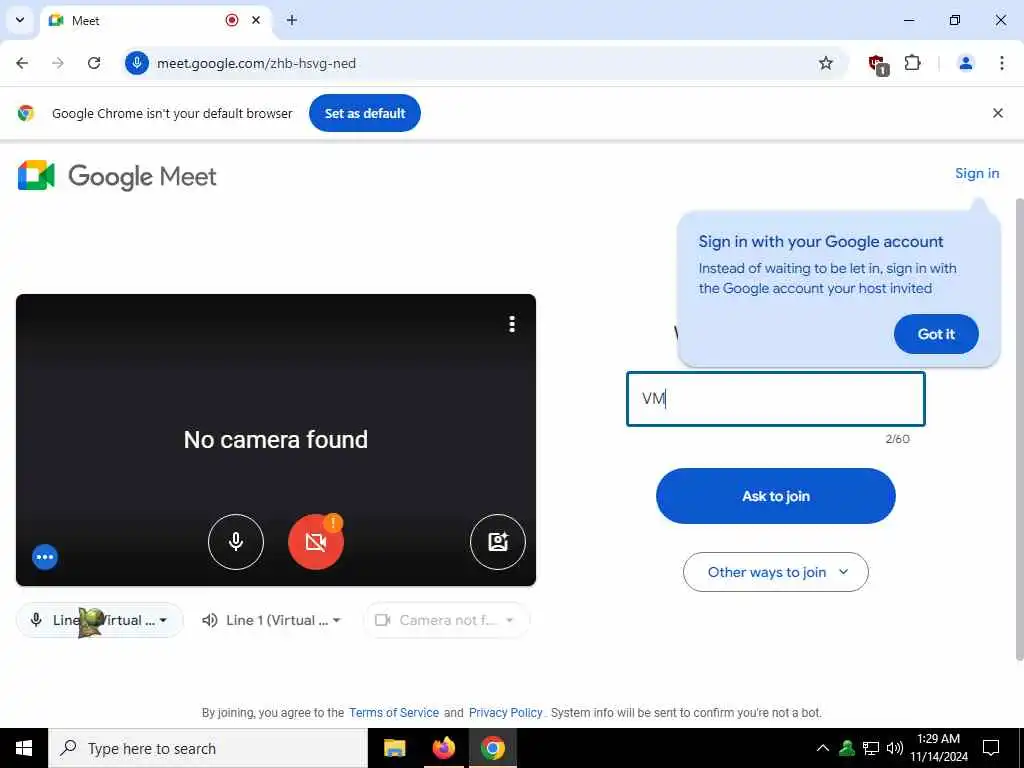Focus the name input field containing VM
Viewport: 1024px width, 768px height.
[x=776, y=399]
